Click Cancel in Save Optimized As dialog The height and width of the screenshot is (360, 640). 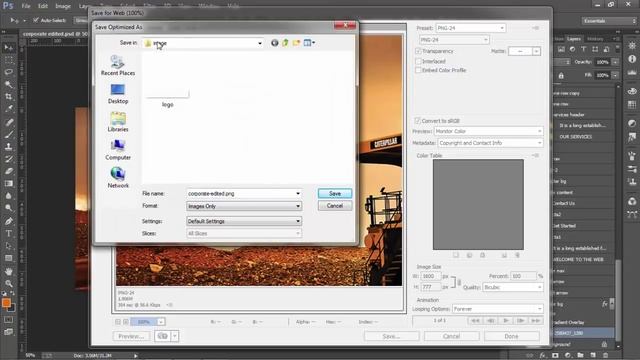click(x=335, y=206)
